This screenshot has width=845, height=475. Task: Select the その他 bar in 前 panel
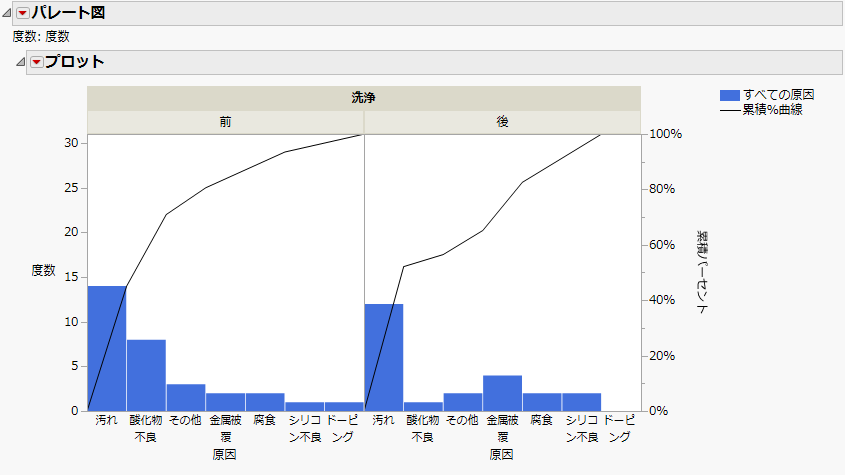click(186, 397)
